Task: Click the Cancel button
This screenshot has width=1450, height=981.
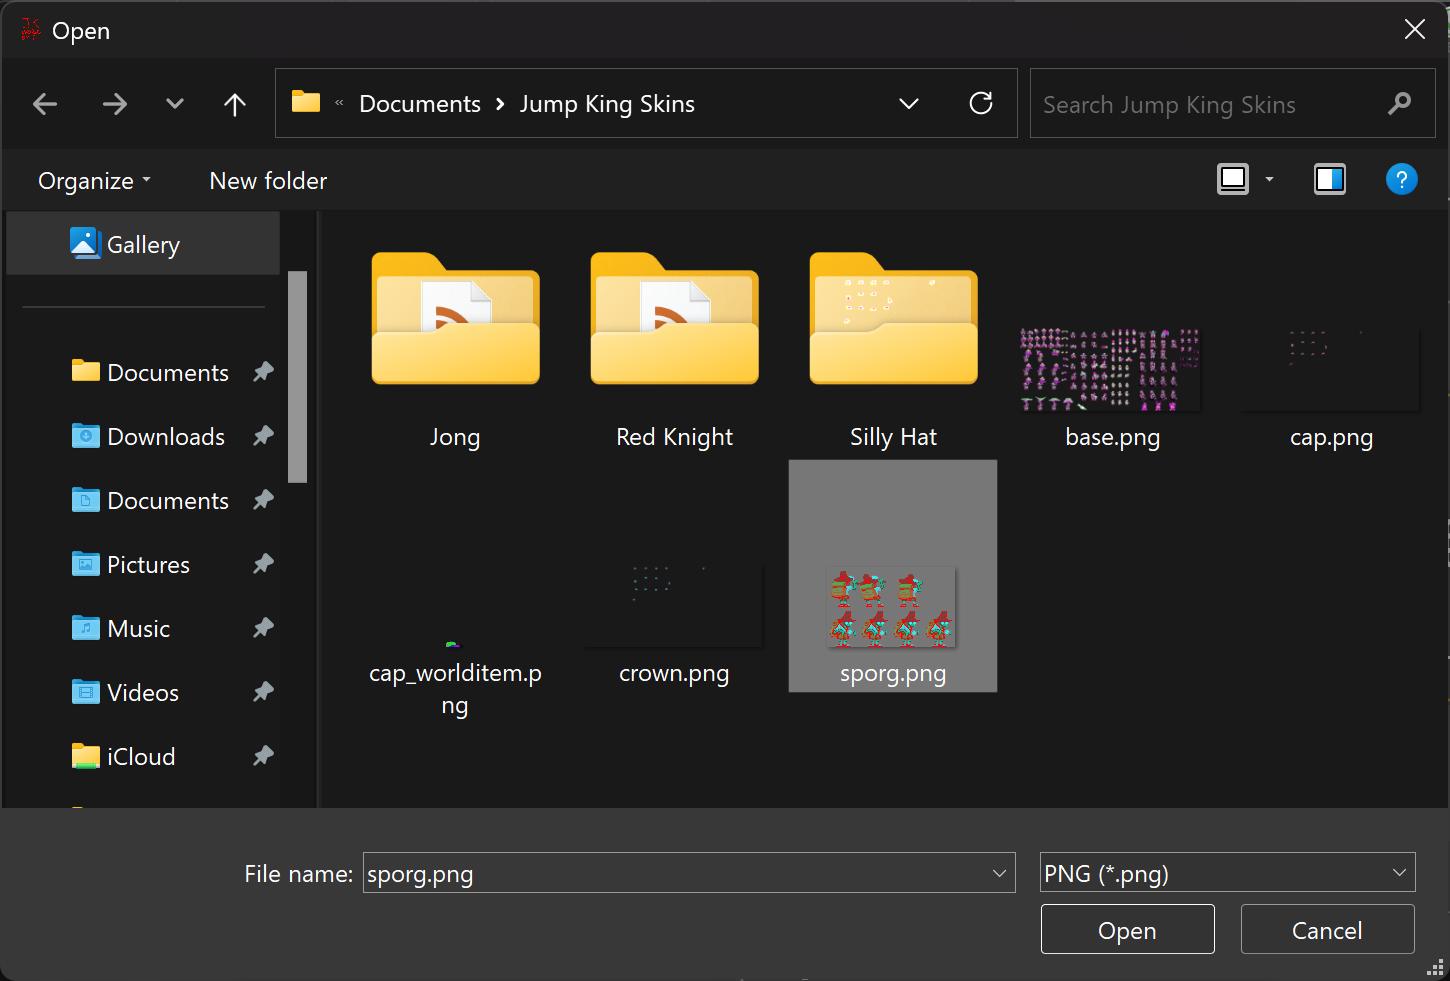Action: tap(1327, 930)
